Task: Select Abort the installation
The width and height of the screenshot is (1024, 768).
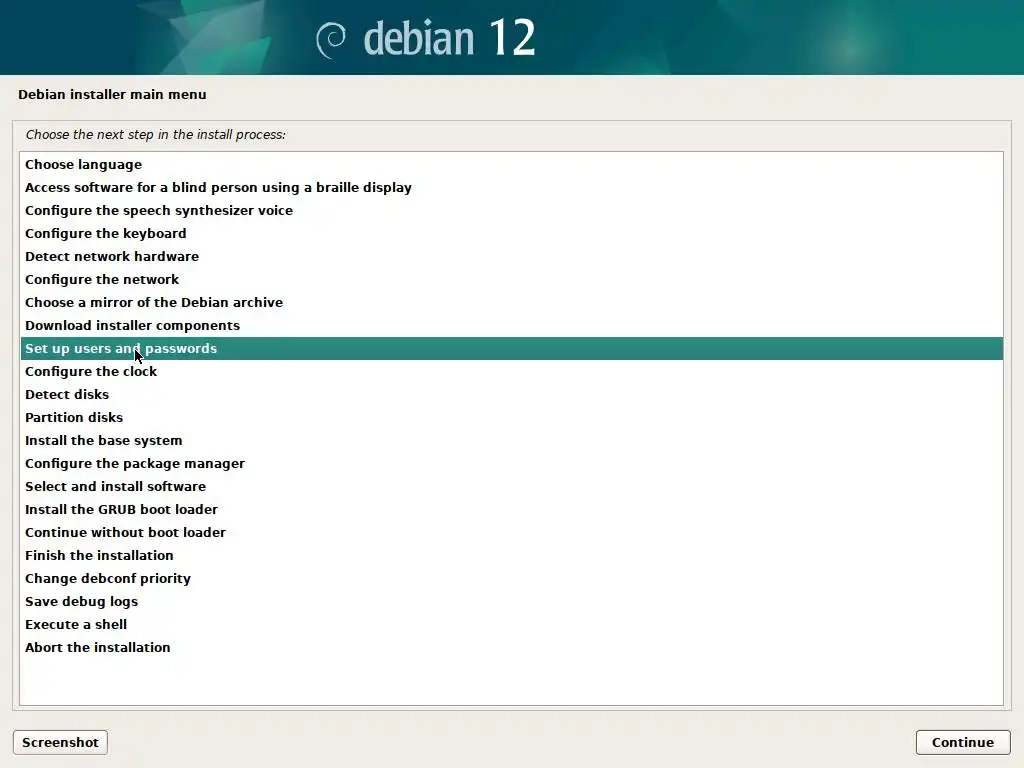Action: tap(511, 647)
